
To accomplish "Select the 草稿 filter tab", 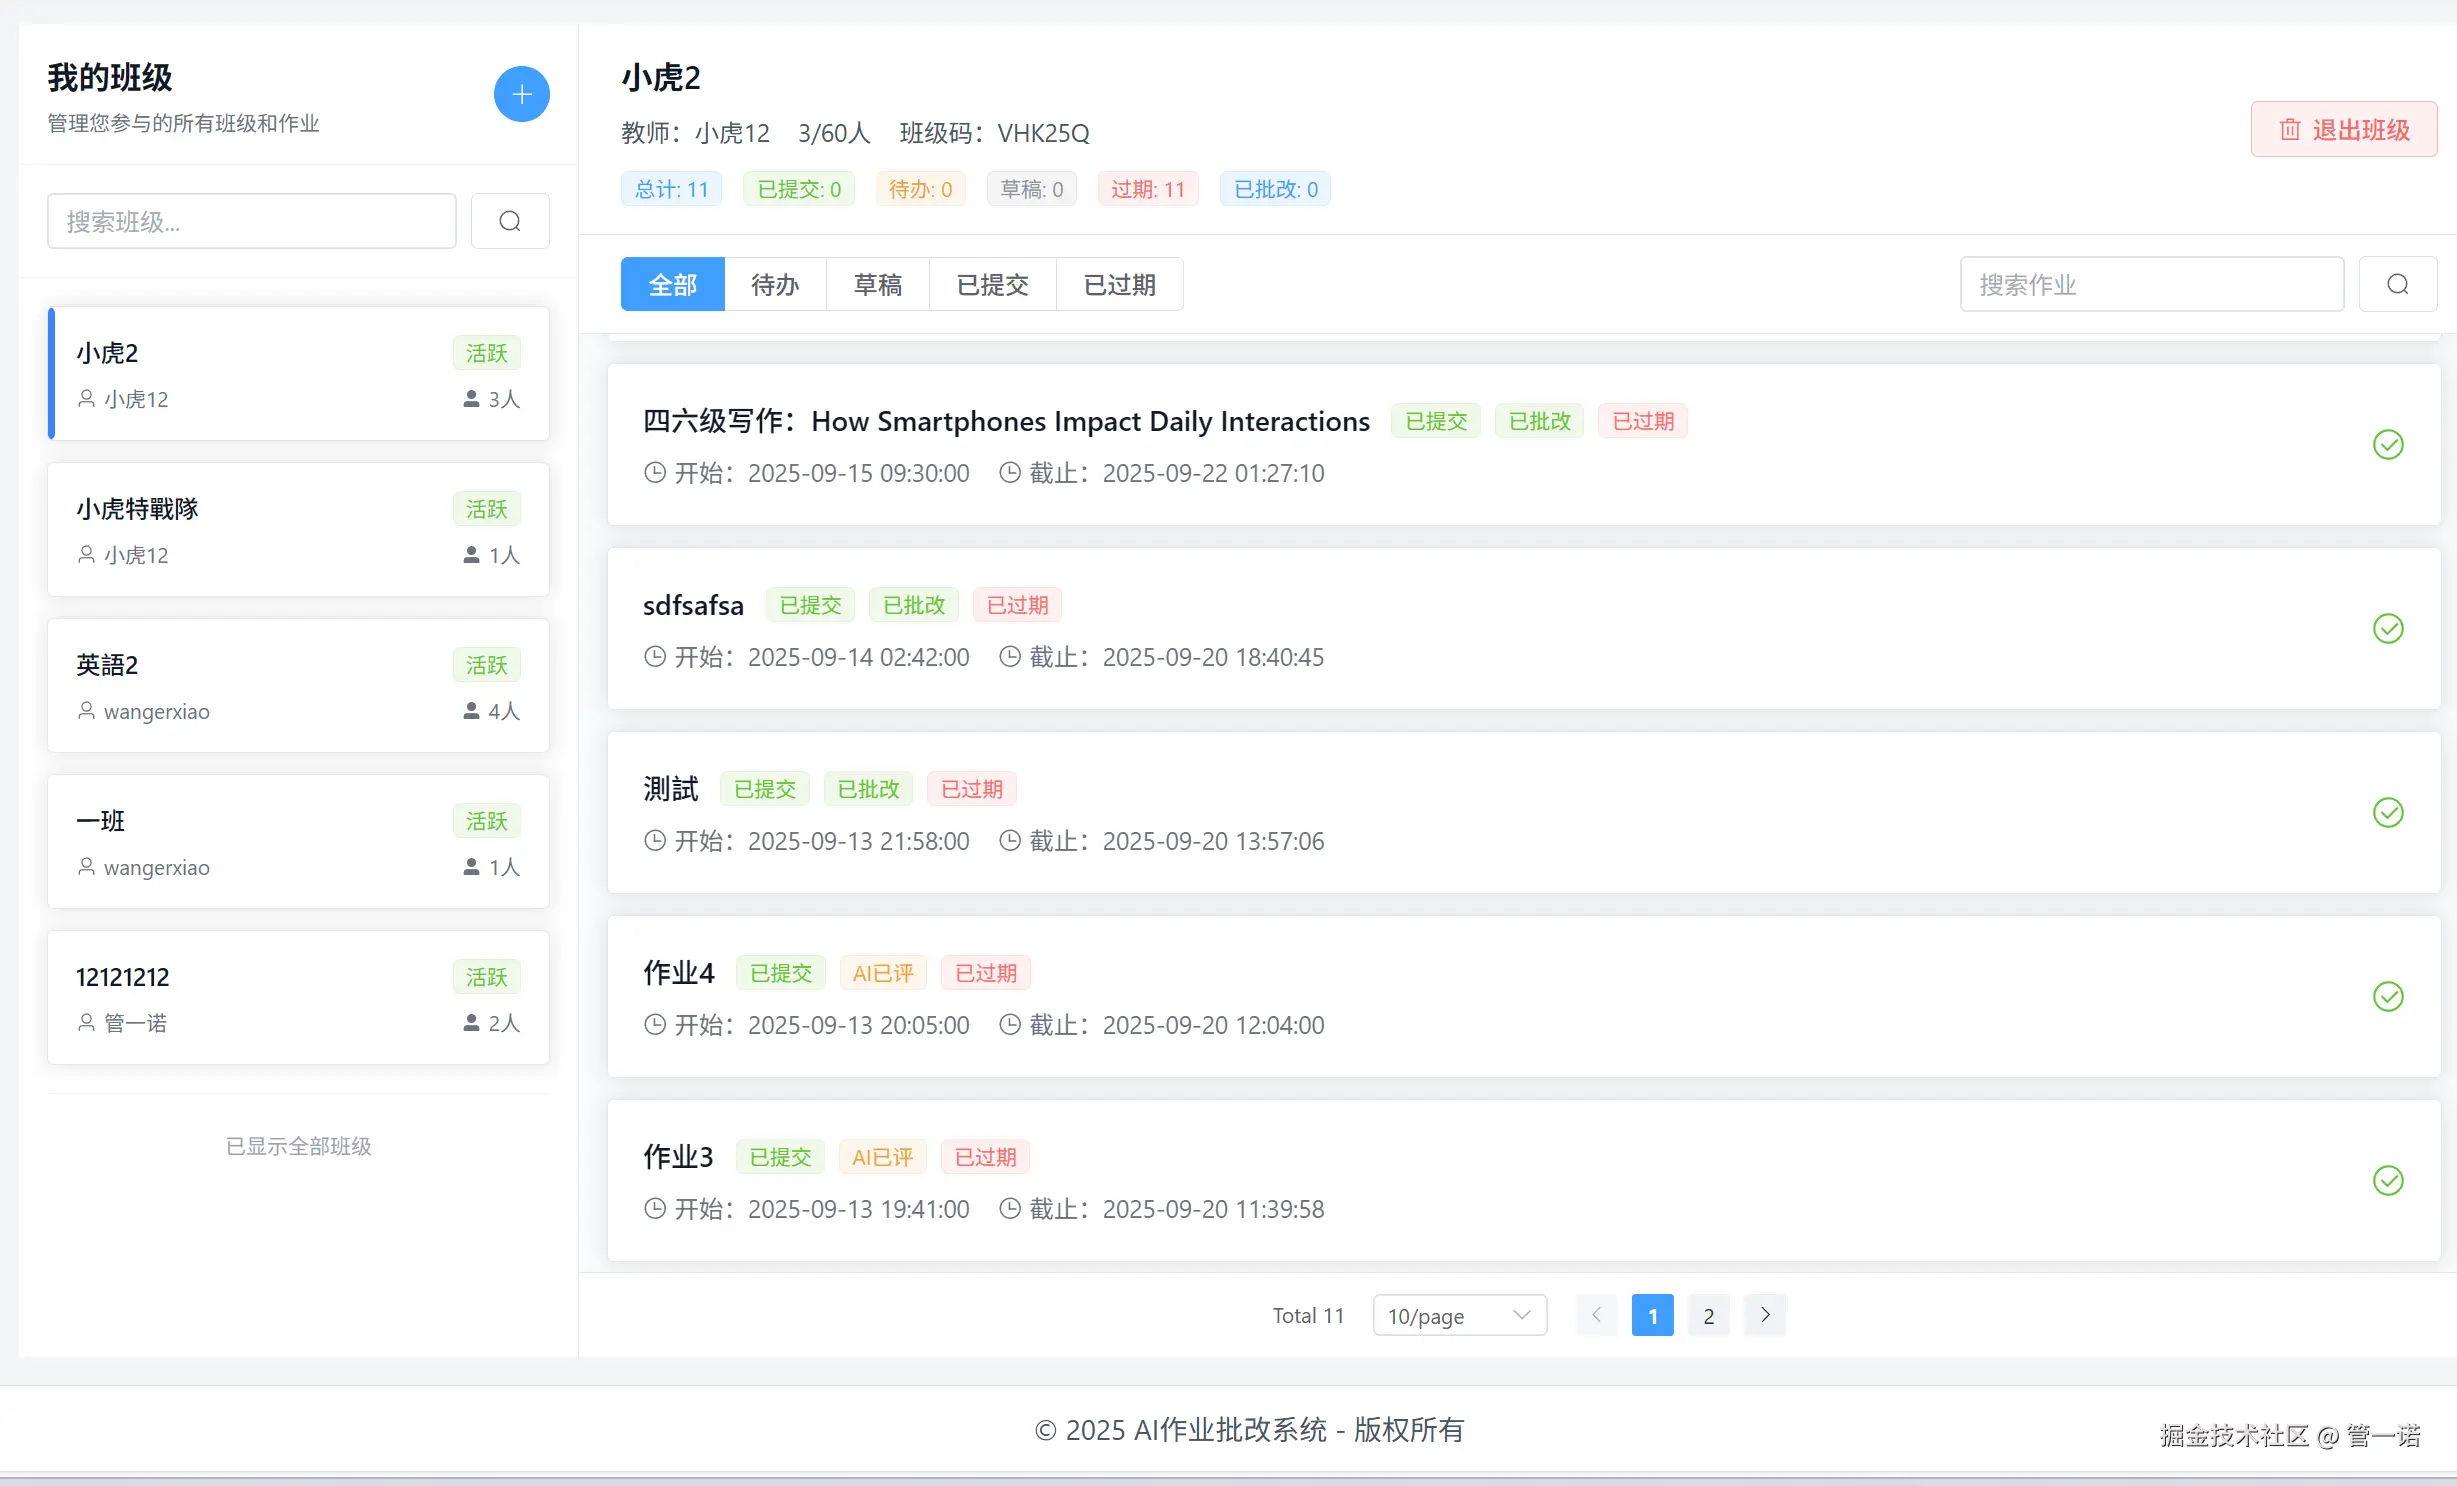I will [877, 285].
